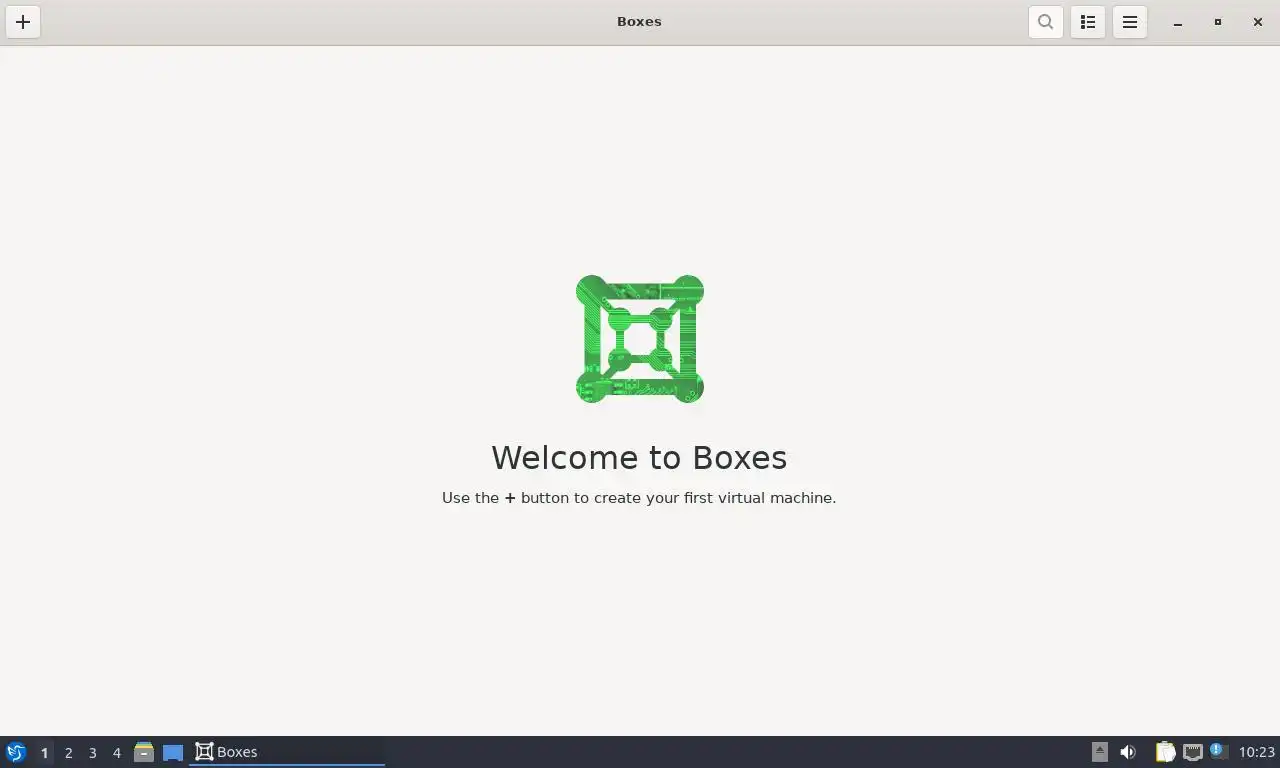Minimize the Boxes window
The height and width of the screenshot is (768, 1280).
click(1178, 22)
